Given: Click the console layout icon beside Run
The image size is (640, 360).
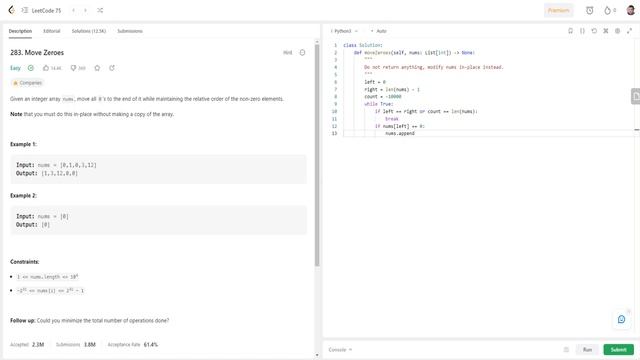Looking at the screenshot, I should click(566, 349).
